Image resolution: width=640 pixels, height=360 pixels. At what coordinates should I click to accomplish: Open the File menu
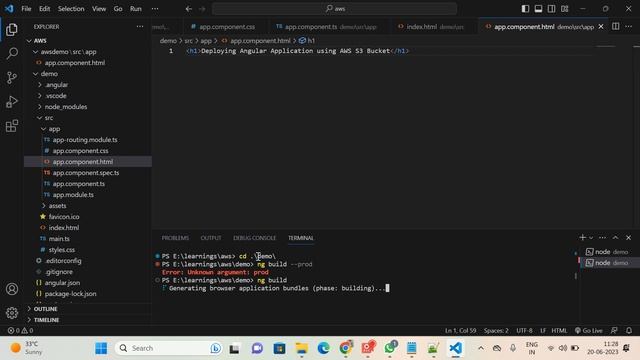[x=27, y=9]
